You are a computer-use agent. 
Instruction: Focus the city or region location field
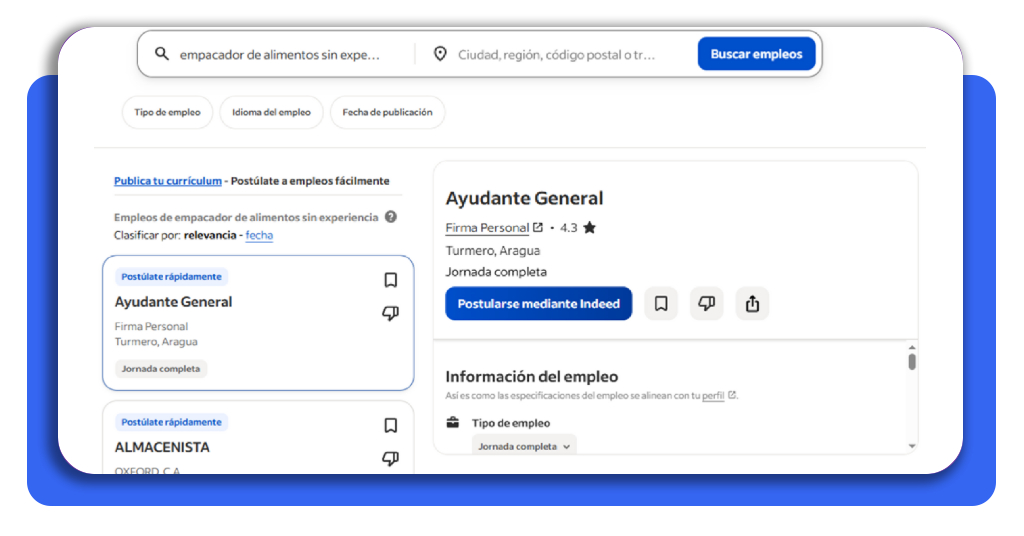(556, 54)
